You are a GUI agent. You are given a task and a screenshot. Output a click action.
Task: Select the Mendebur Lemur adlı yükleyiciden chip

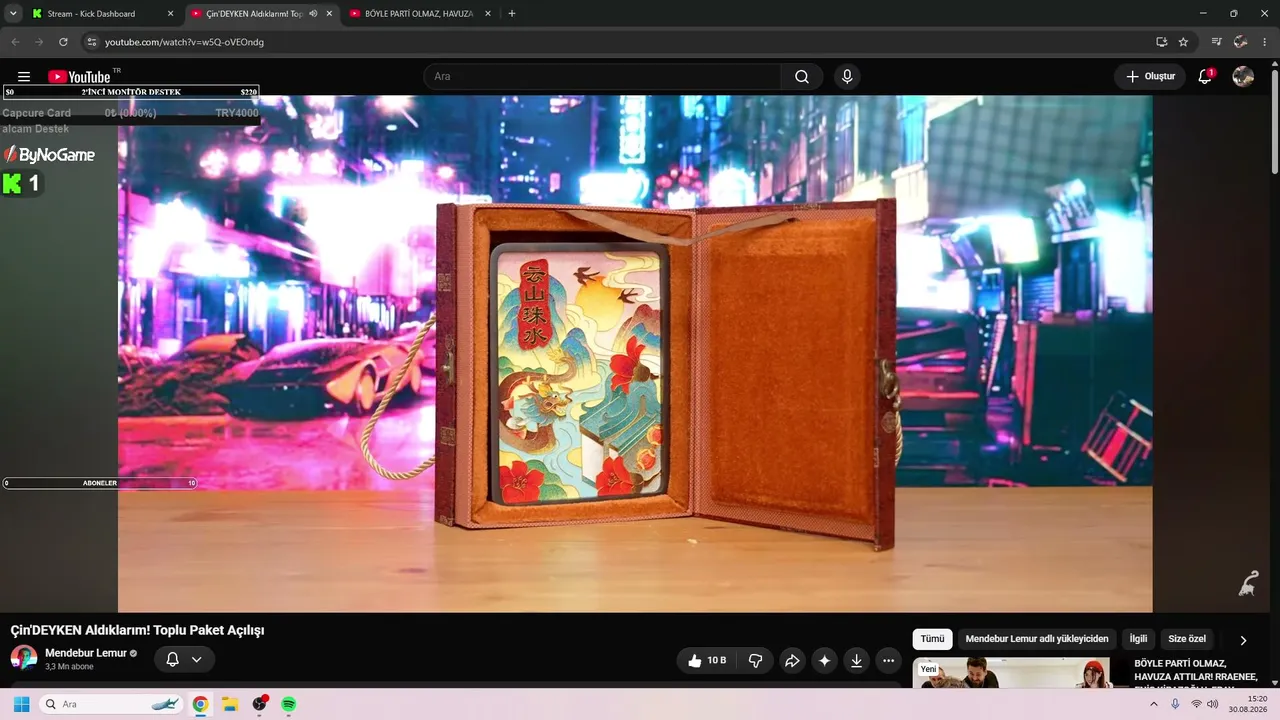pyautogui.click(x=1037, y=639)
